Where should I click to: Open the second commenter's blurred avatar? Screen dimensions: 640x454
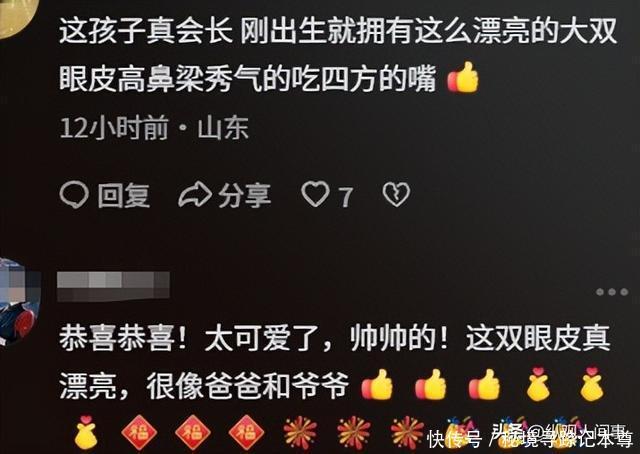click(20, 301)
